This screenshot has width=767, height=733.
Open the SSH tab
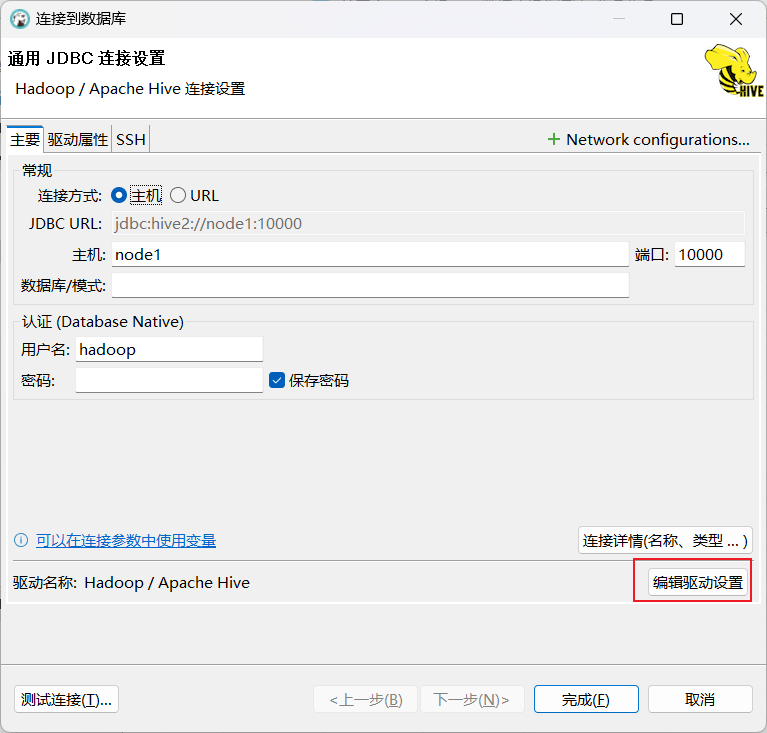click(131, 140)
